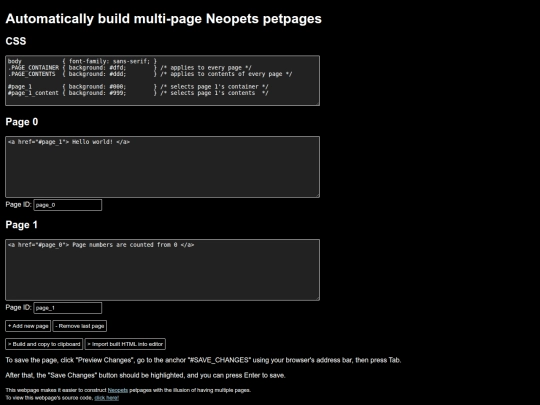Click the main page title heading
Image resolution: width=540 pixels, height=405 pixels.
[164, 19]
